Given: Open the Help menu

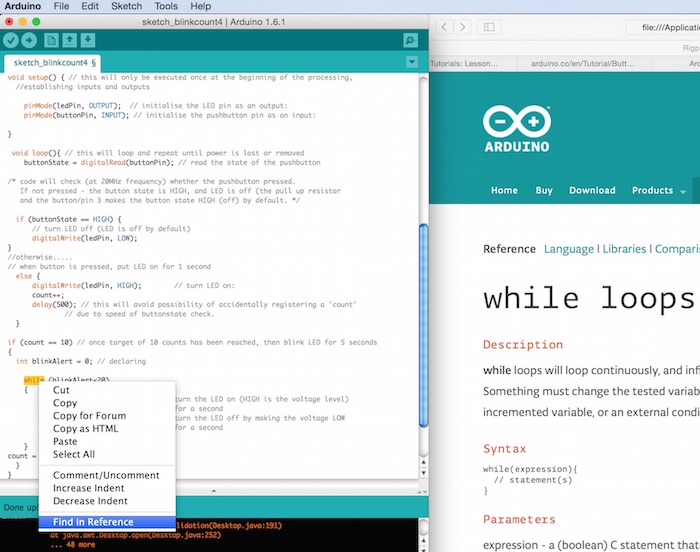Looking at the screenshot, I should 200,6.
